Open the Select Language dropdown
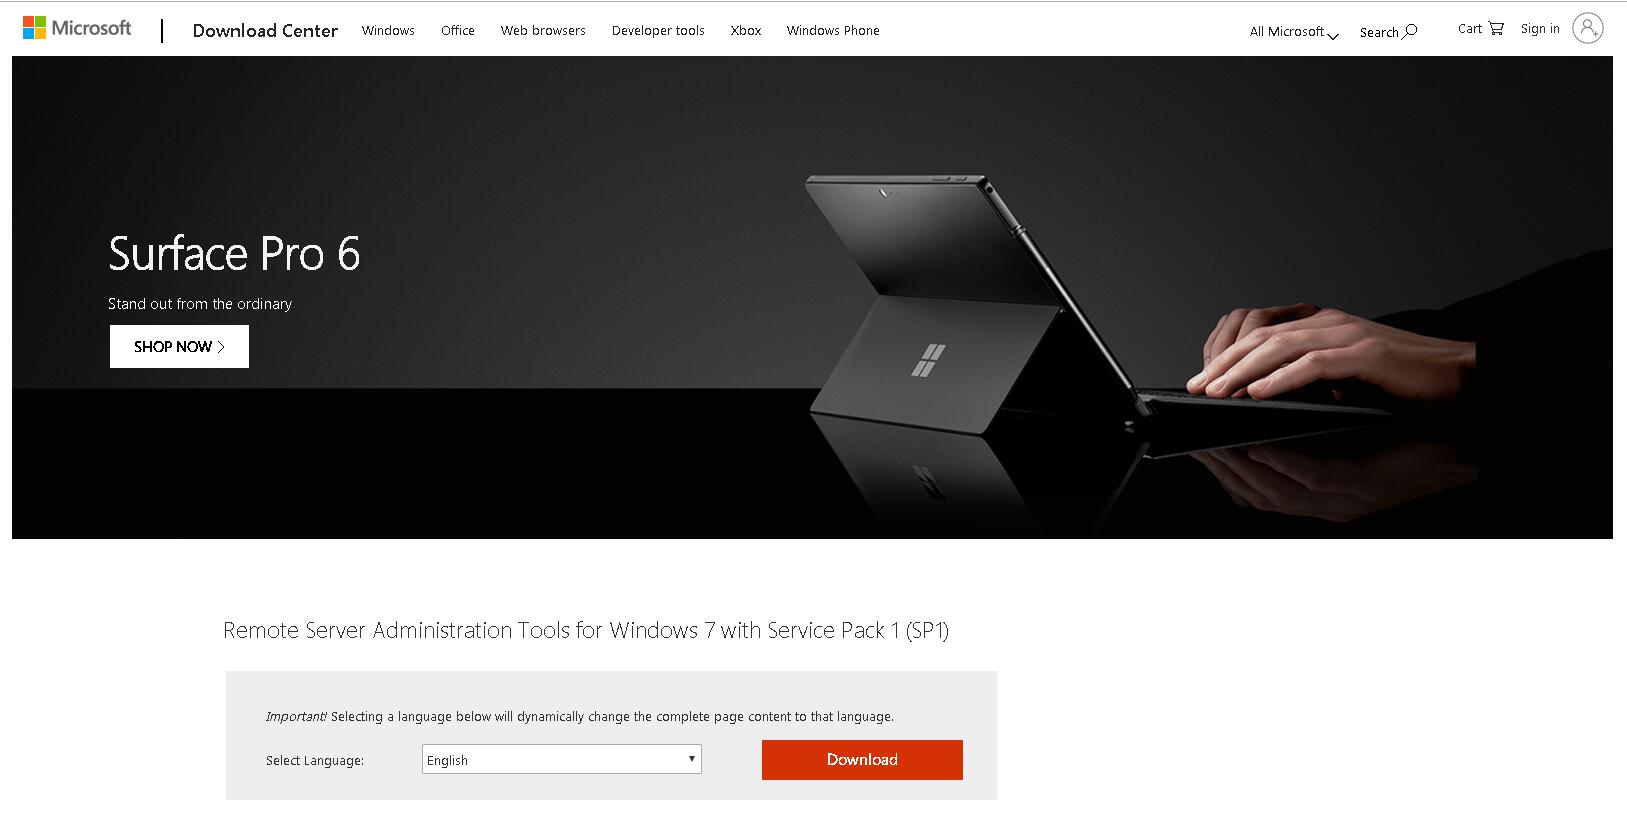1627x820 pixels. point(561,759)
